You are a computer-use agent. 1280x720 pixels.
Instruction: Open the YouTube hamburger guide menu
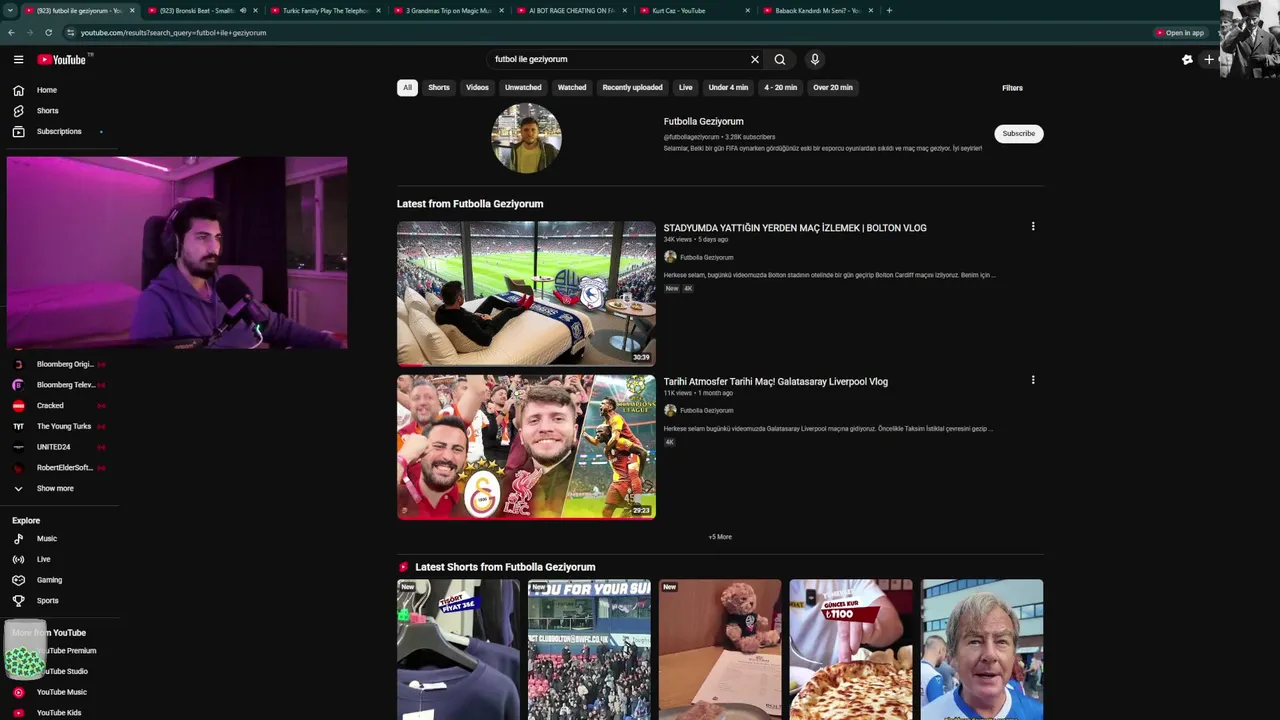(x=18, y=59)
